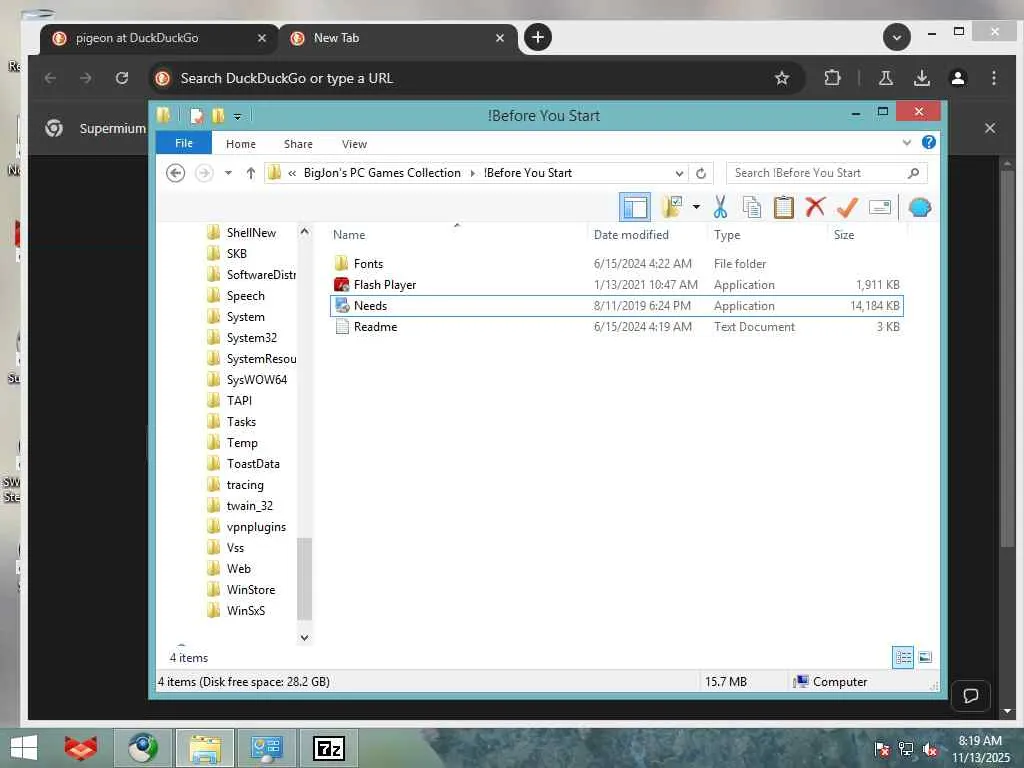Select the Needs application file

[x=617, y=306]
